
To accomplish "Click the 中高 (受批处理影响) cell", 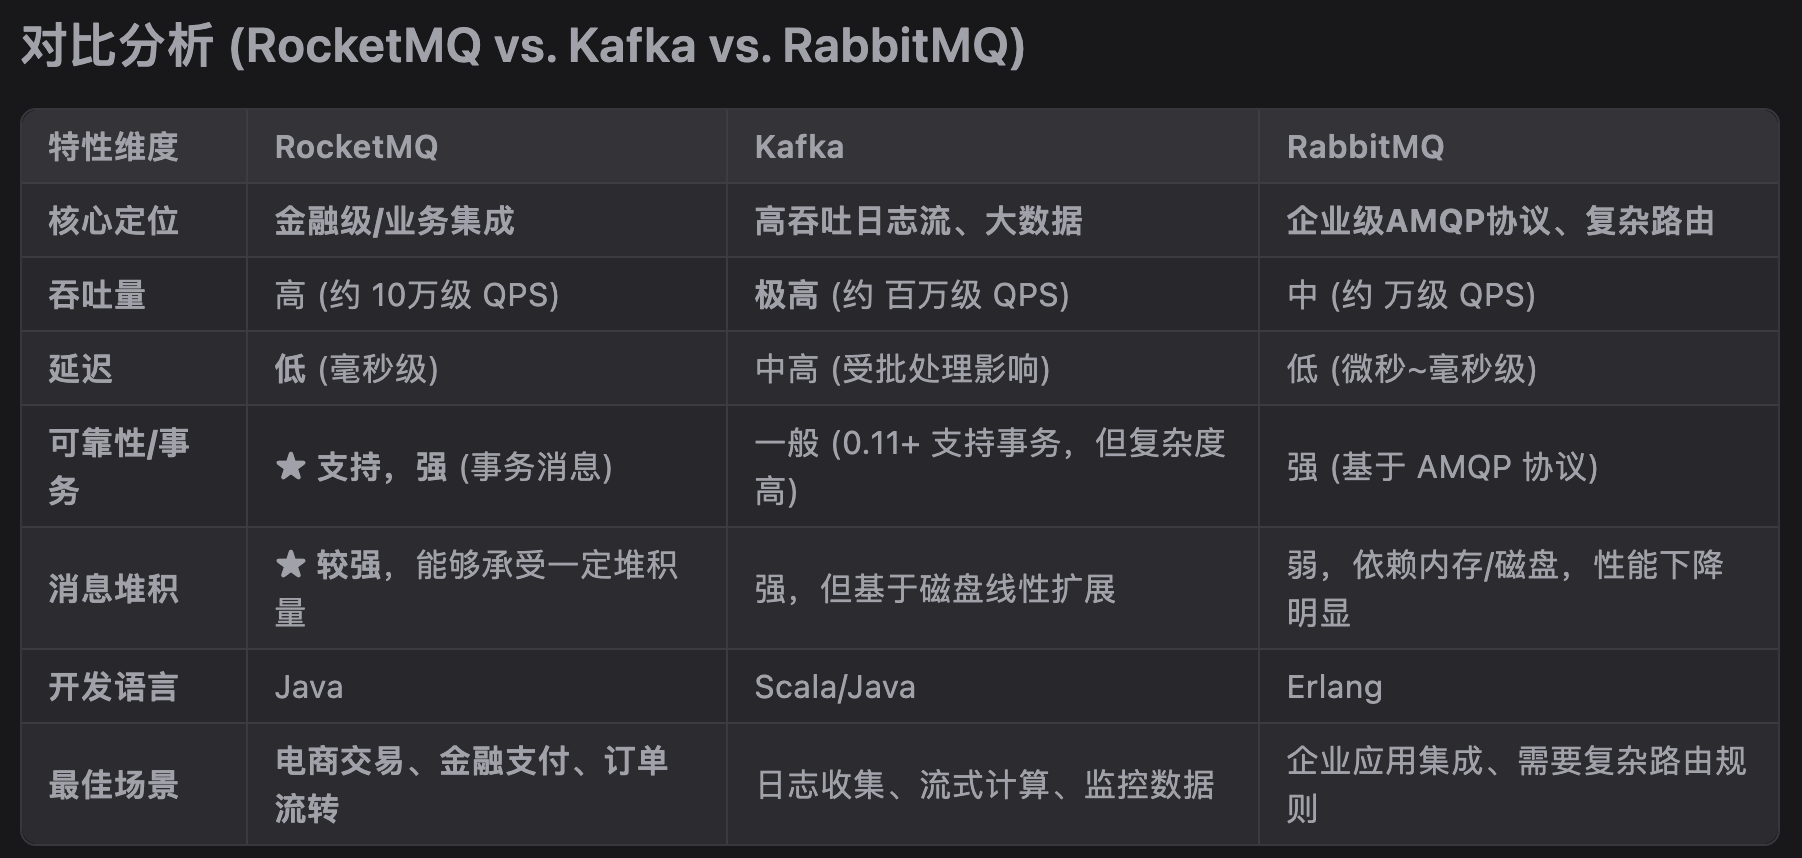I will [902, 369].
